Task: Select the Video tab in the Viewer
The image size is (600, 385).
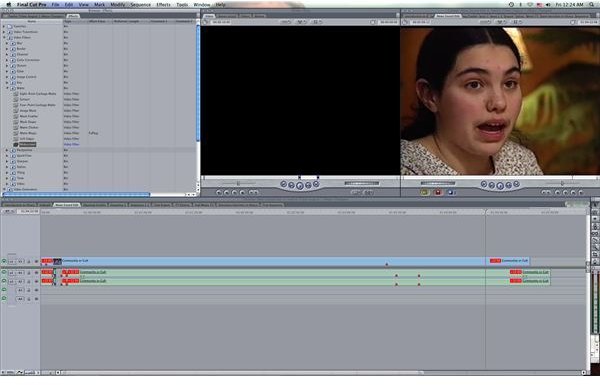Action: pyautogui.click(x=209, y=16)
